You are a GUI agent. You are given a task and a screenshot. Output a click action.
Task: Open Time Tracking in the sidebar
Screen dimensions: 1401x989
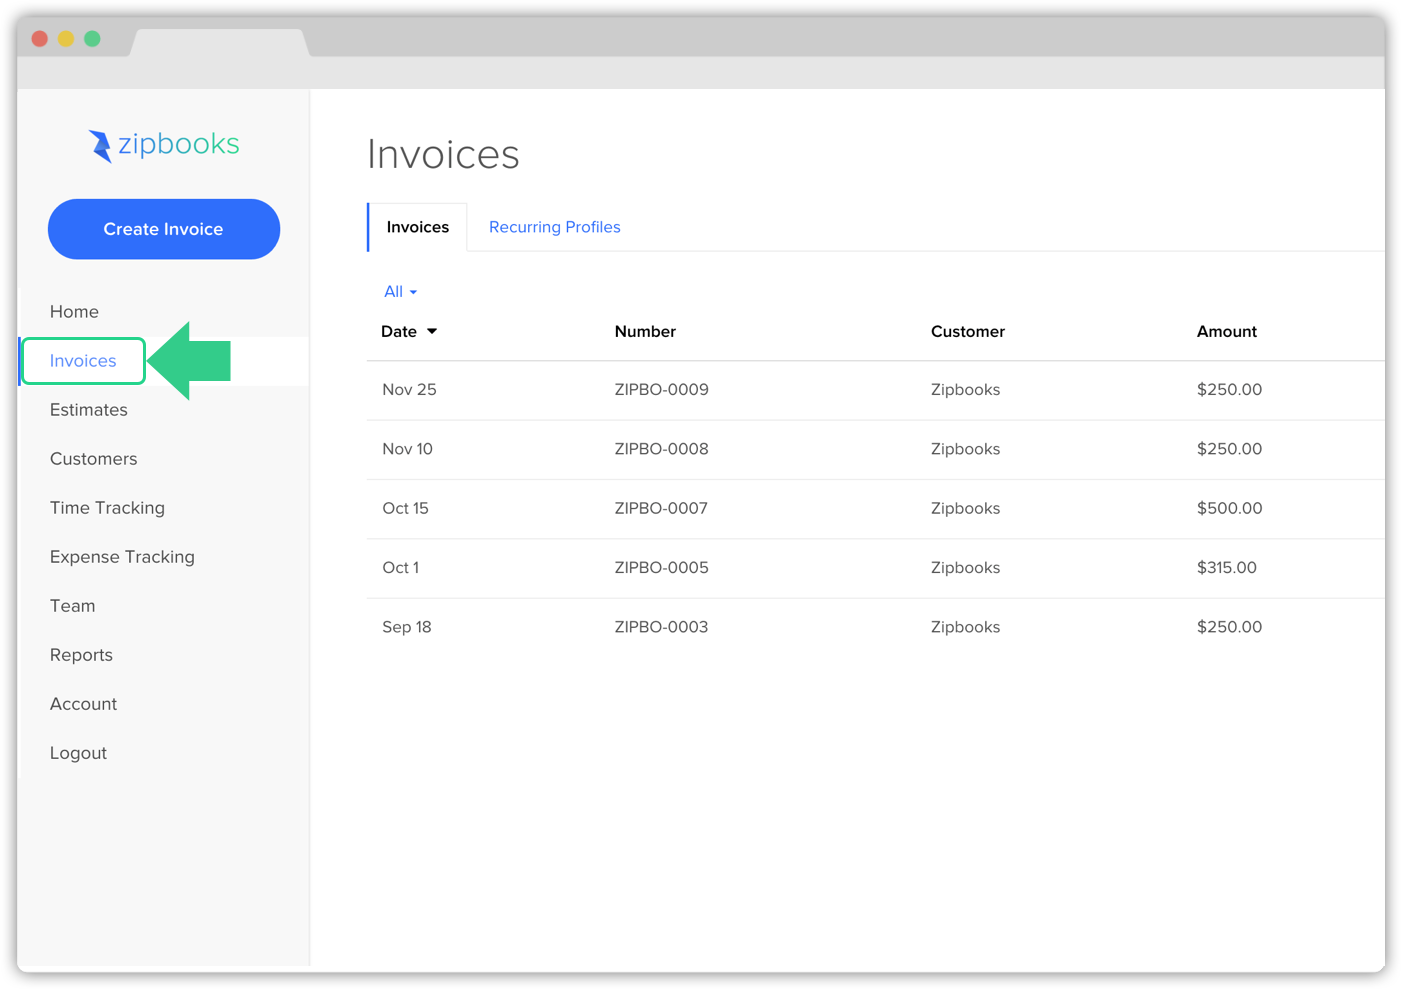(x=107, y=508)
